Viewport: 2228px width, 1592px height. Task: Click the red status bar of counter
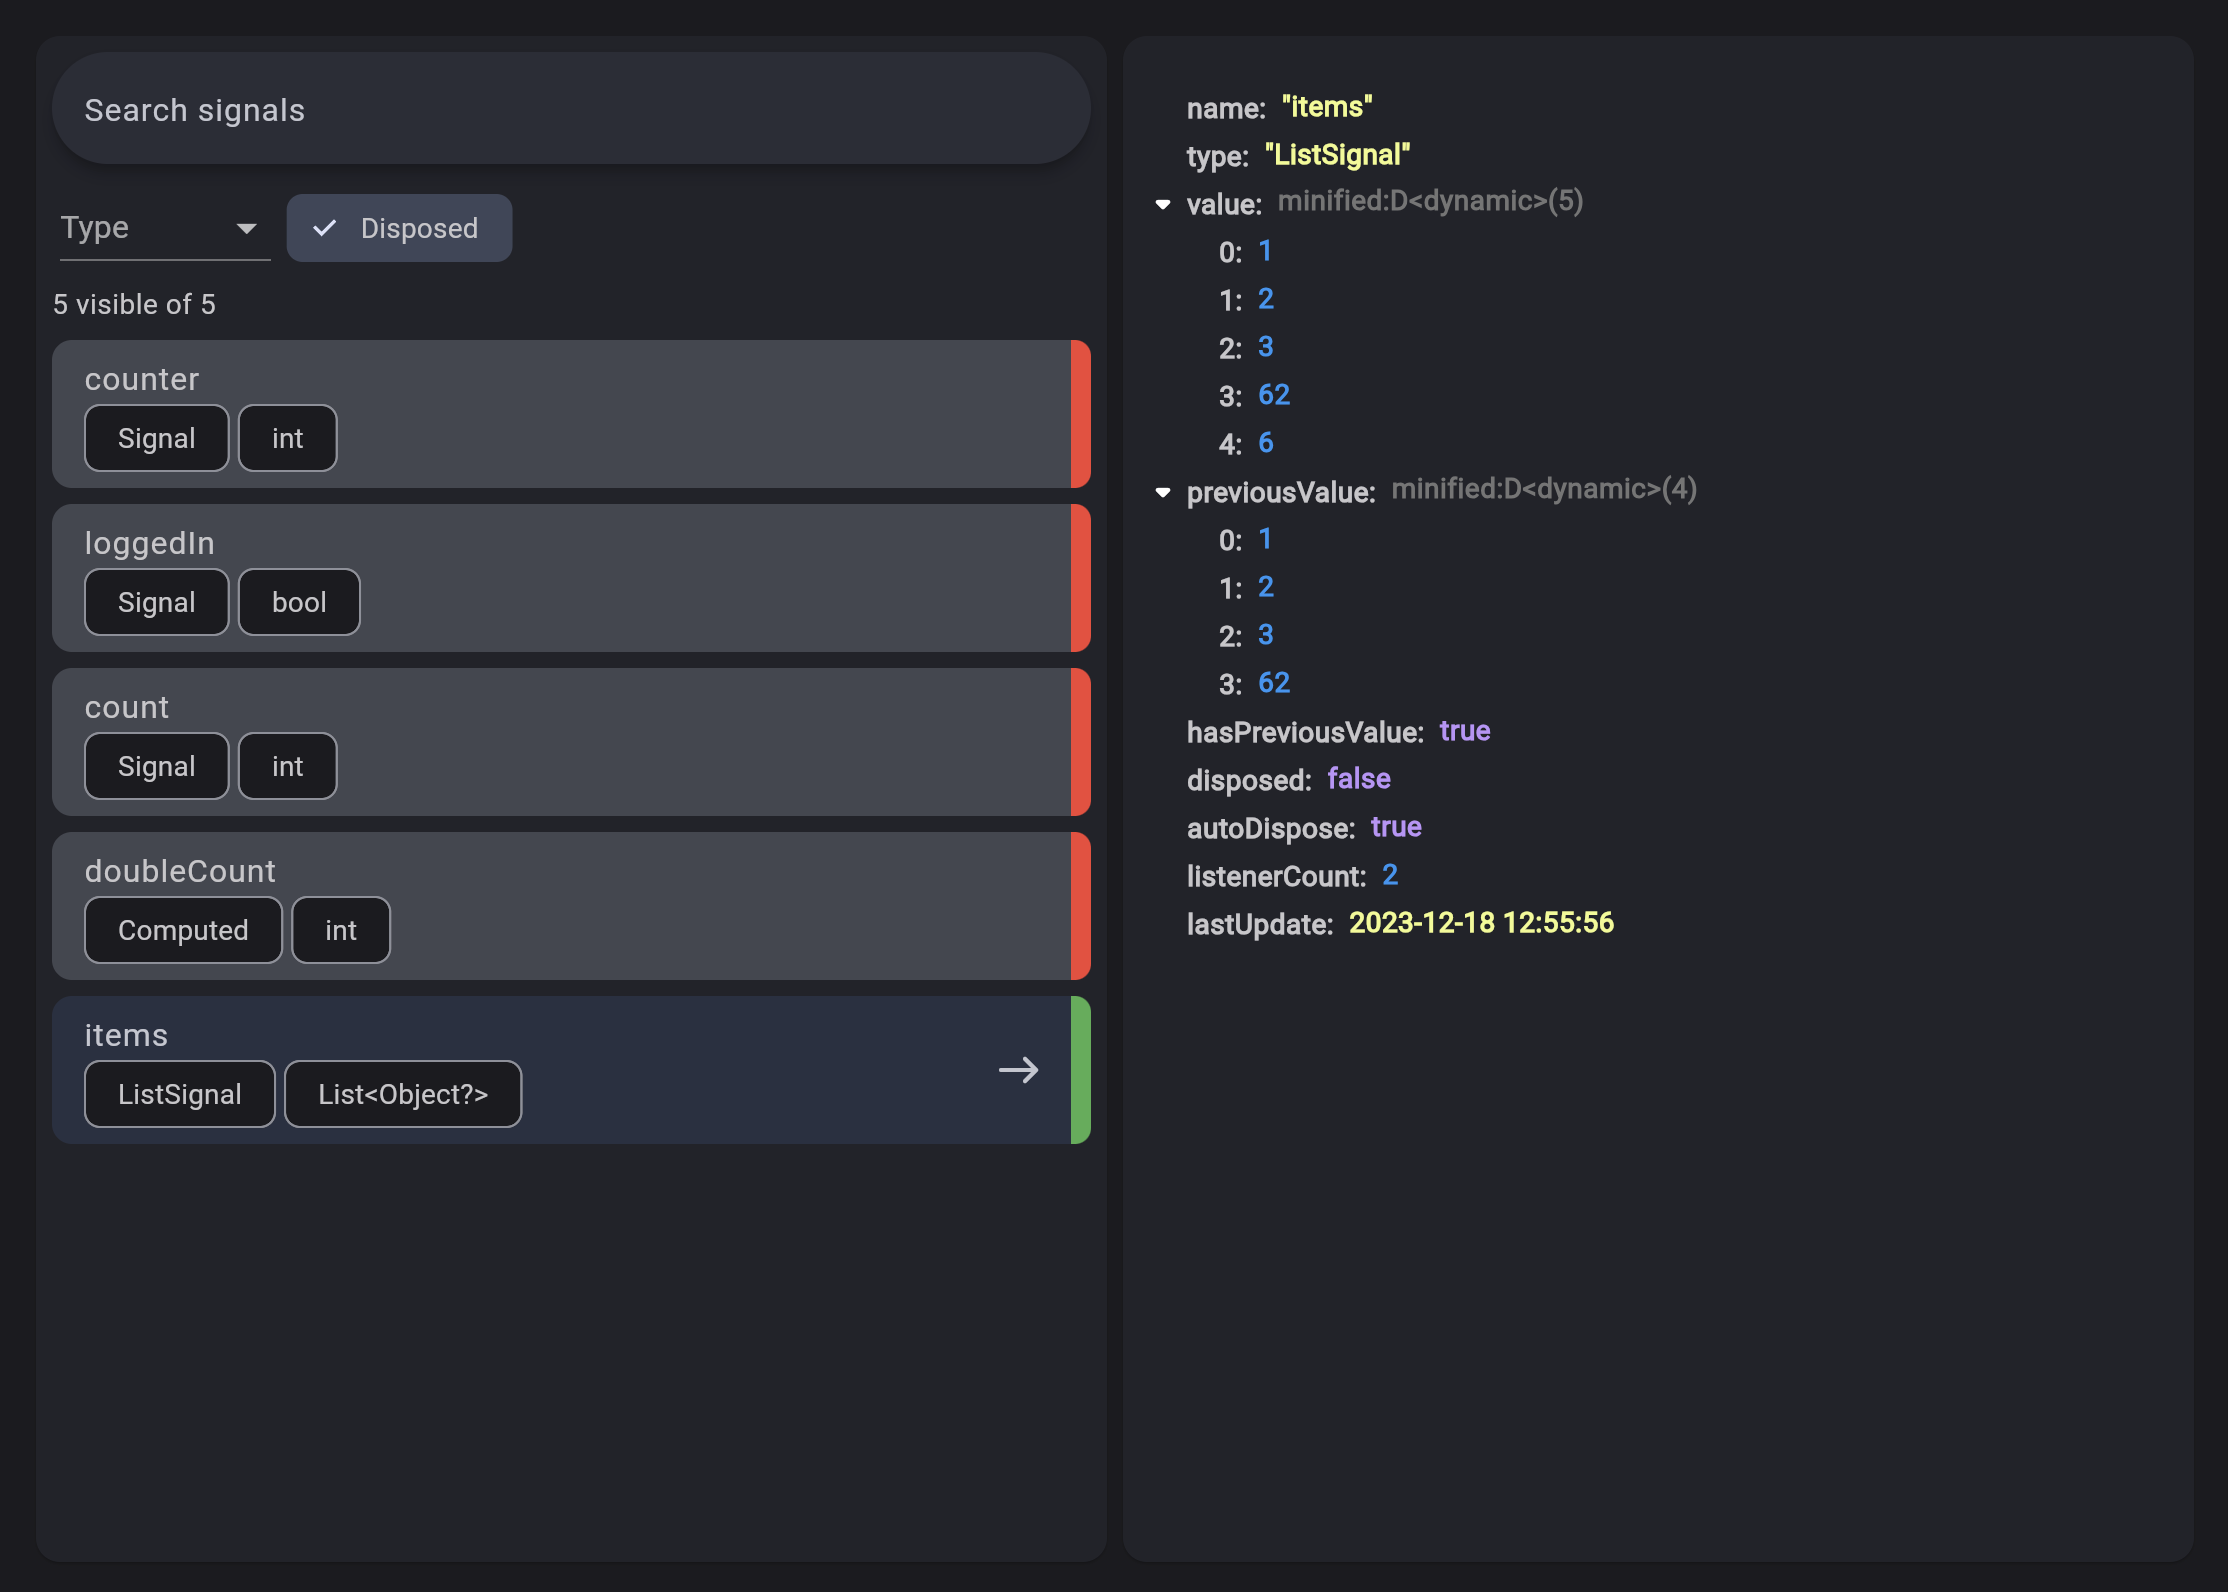1080,414
